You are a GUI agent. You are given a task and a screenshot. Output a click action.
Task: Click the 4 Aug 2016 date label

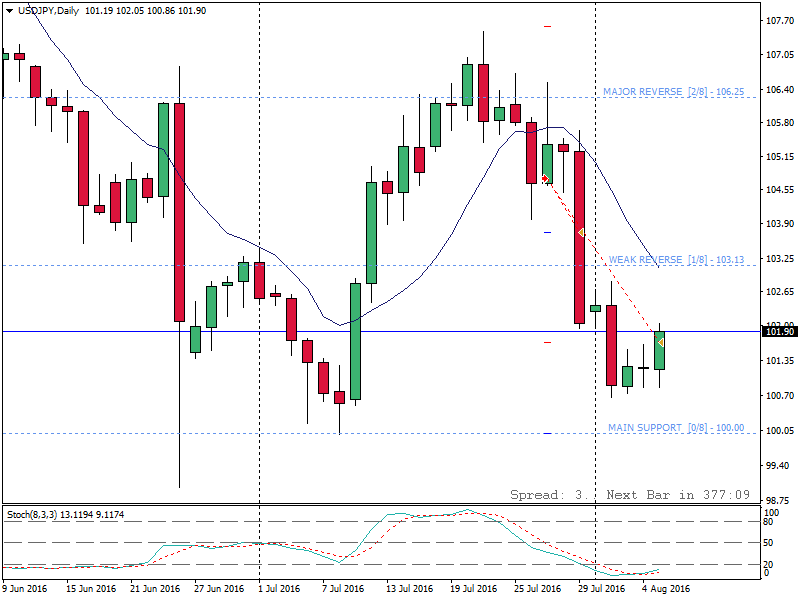pos(666,589)
